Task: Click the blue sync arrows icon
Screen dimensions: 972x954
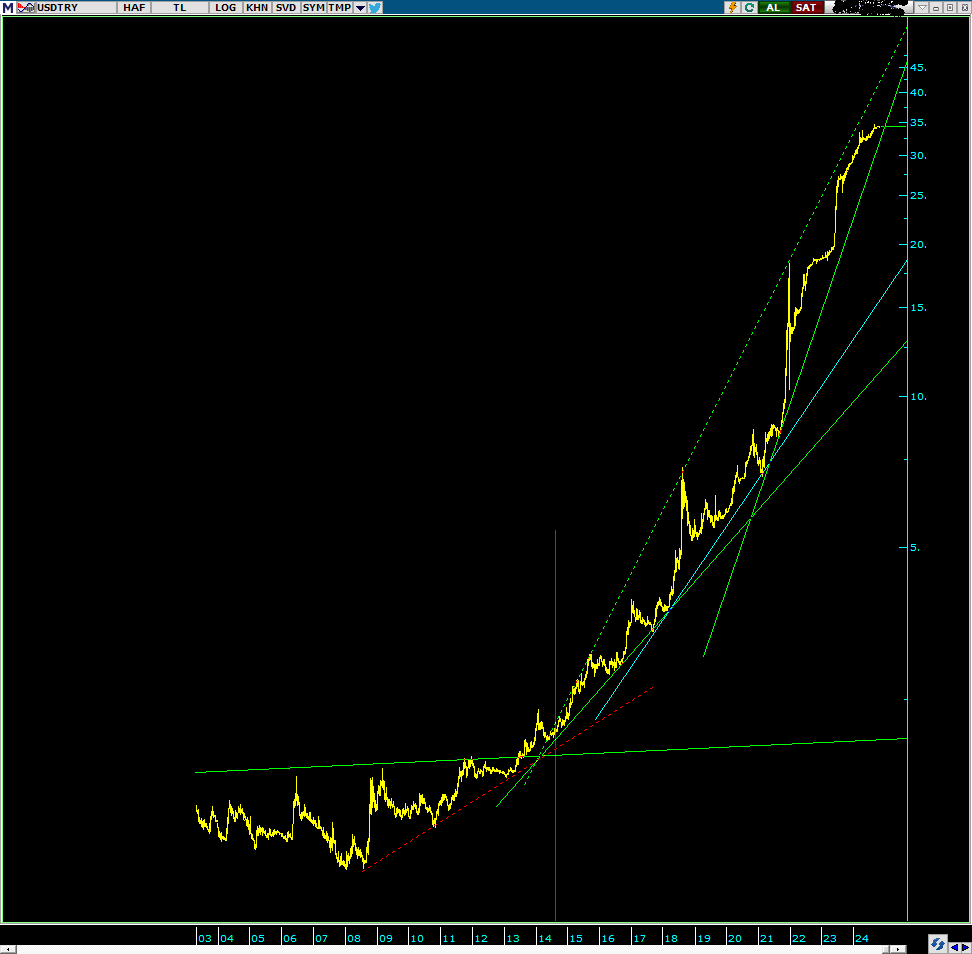Action: point(937,943)
